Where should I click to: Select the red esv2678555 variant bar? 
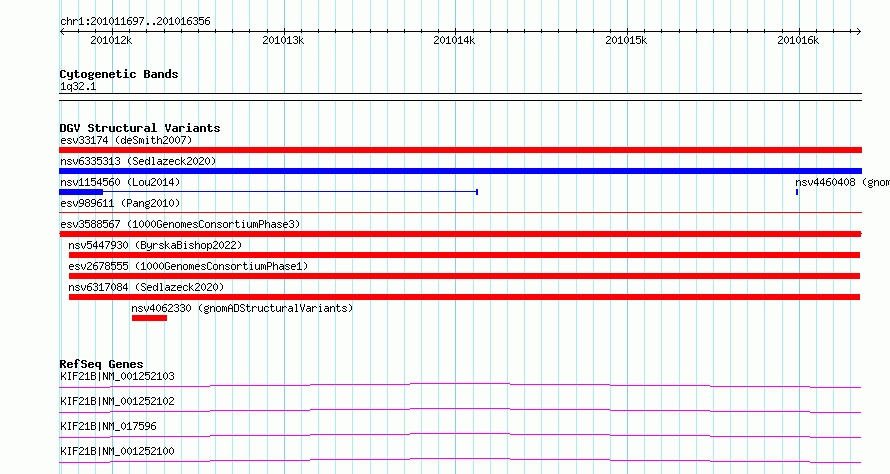click(x=464, y=276)
